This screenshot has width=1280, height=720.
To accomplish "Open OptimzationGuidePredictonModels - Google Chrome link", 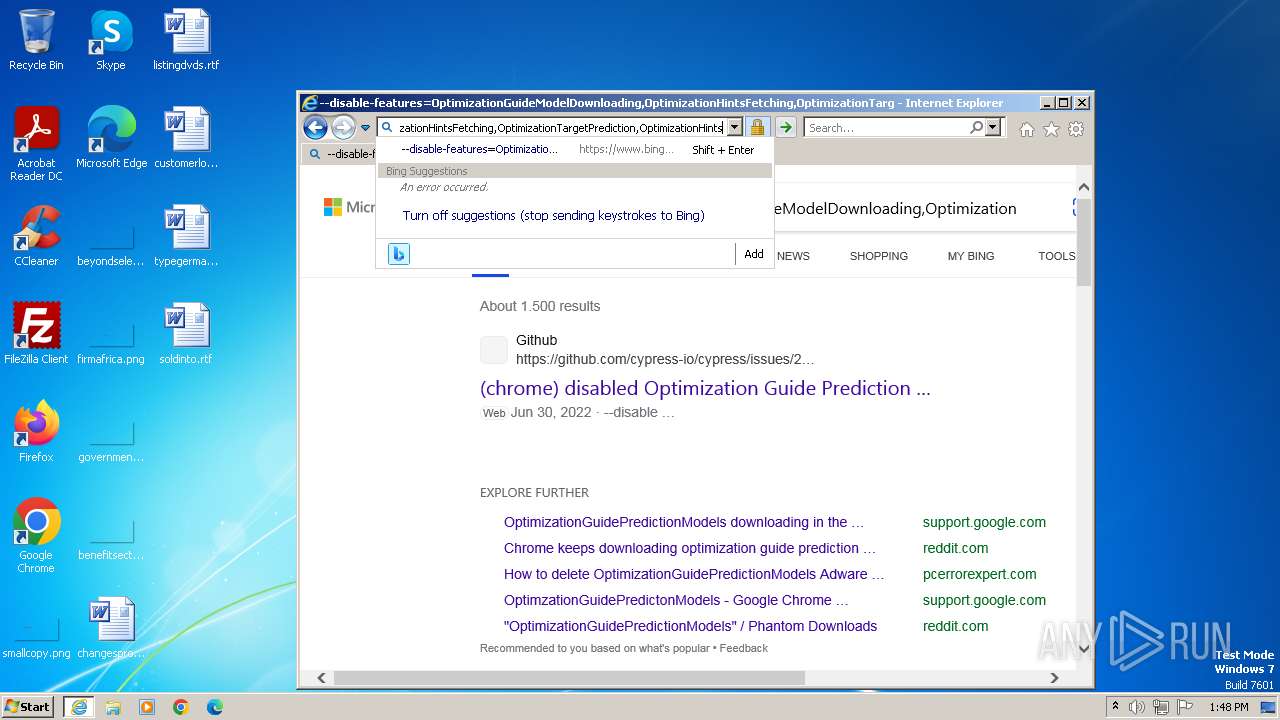I will pos(676,600).
